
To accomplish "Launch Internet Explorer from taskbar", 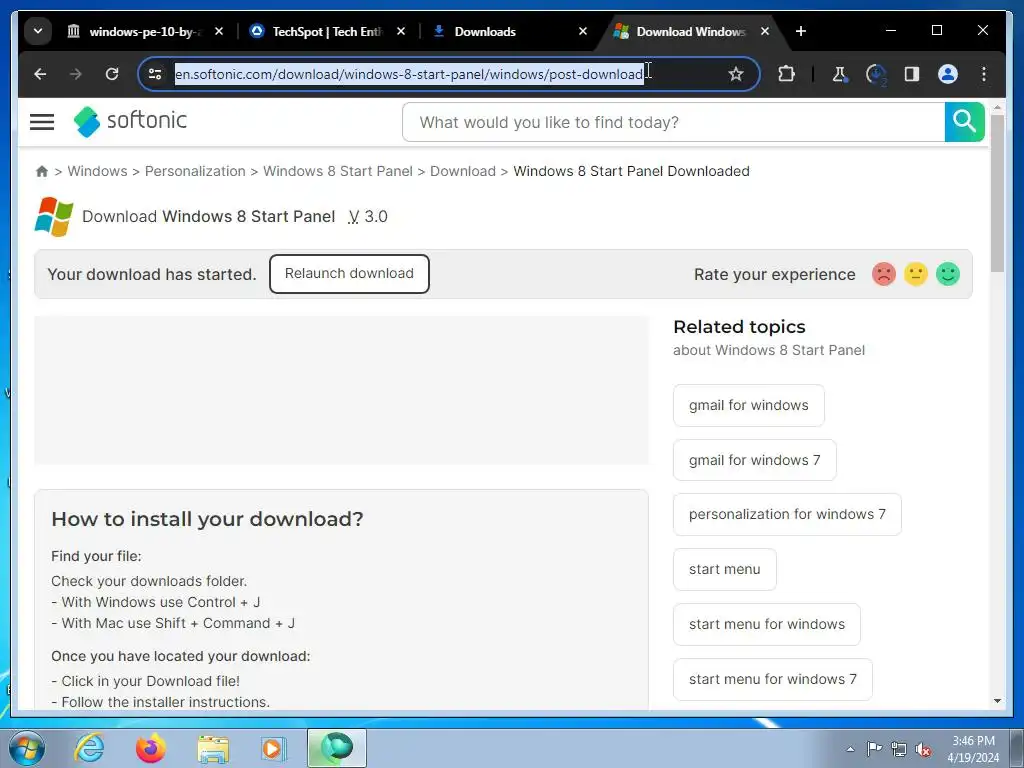I will 89,748.
